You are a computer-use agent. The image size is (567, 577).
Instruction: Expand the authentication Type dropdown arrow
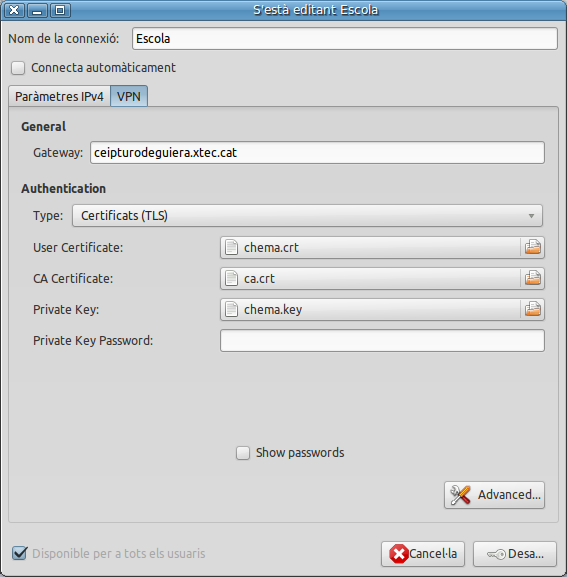click(x=531, y=216)
